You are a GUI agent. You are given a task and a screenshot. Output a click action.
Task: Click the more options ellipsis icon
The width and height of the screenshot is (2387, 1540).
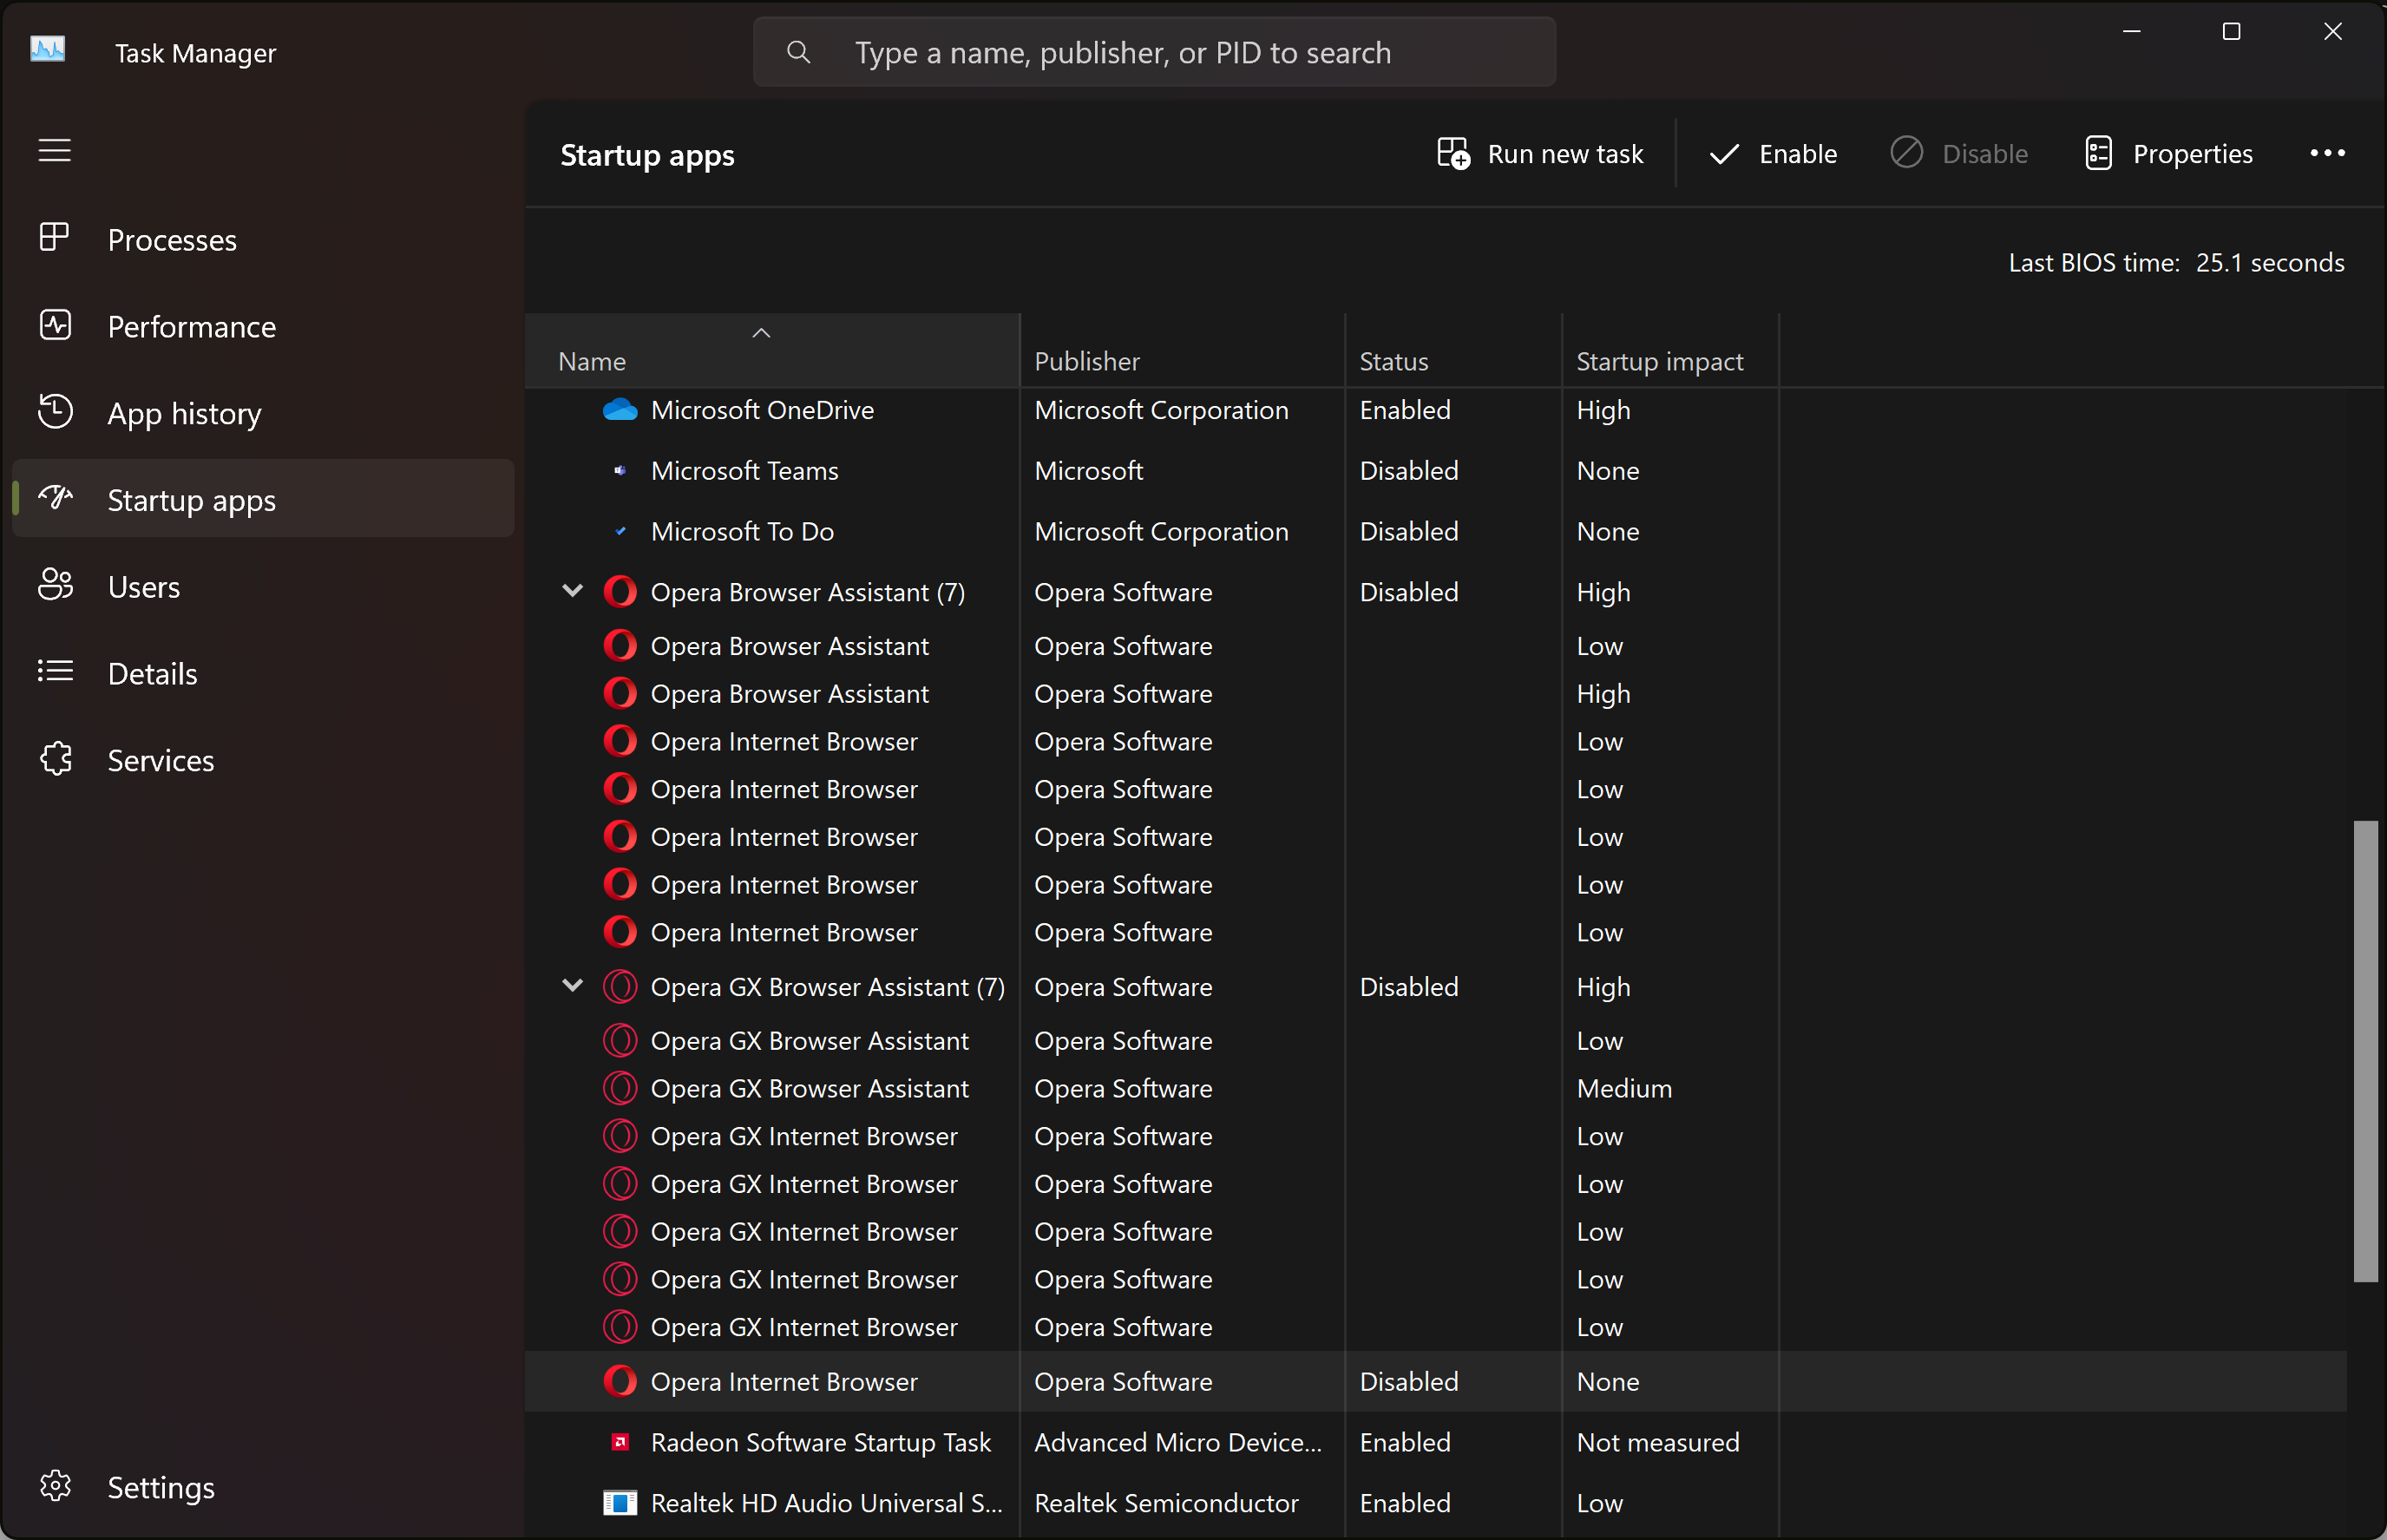(x=2327, y=153)
